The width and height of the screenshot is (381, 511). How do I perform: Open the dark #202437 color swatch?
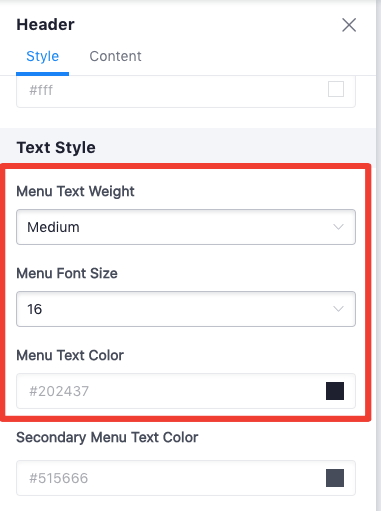click(x=335, y=391)
